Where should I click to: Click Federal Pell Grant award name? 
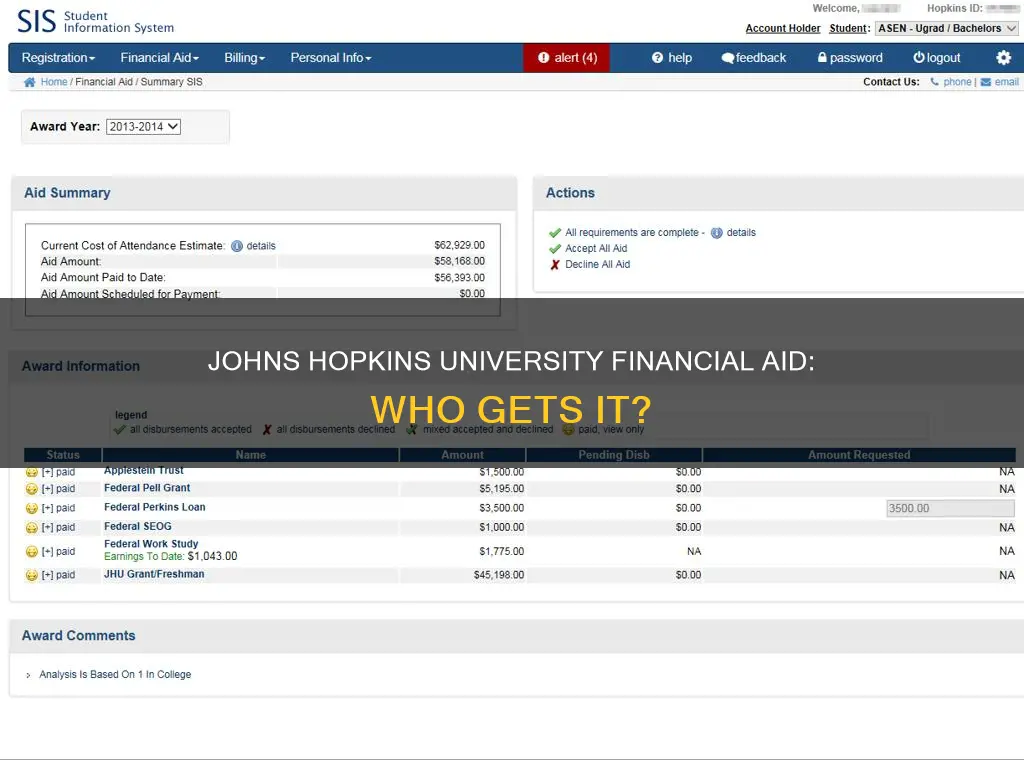[147, 488]
